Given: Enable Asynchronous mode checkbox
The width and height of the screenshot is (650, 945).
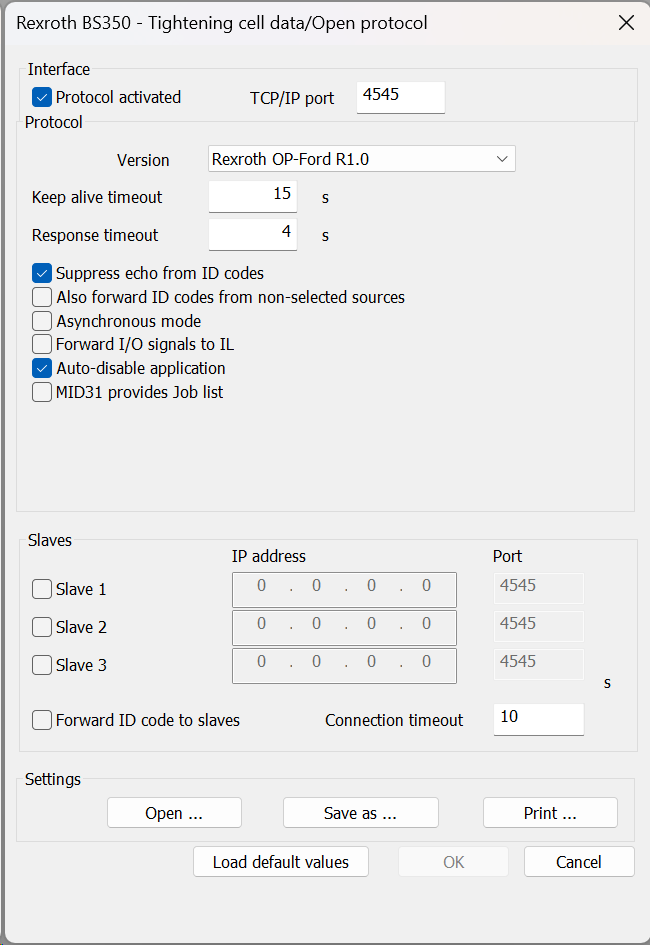Looking at the screenshot, I should click(x=42, y=321).
